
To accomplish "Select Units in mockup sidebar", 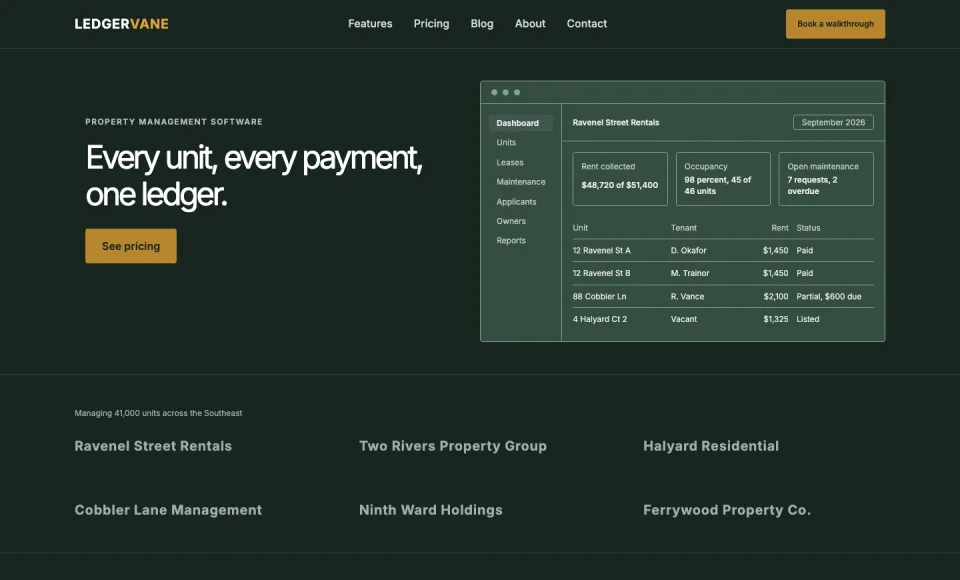I will coord(506,143).
